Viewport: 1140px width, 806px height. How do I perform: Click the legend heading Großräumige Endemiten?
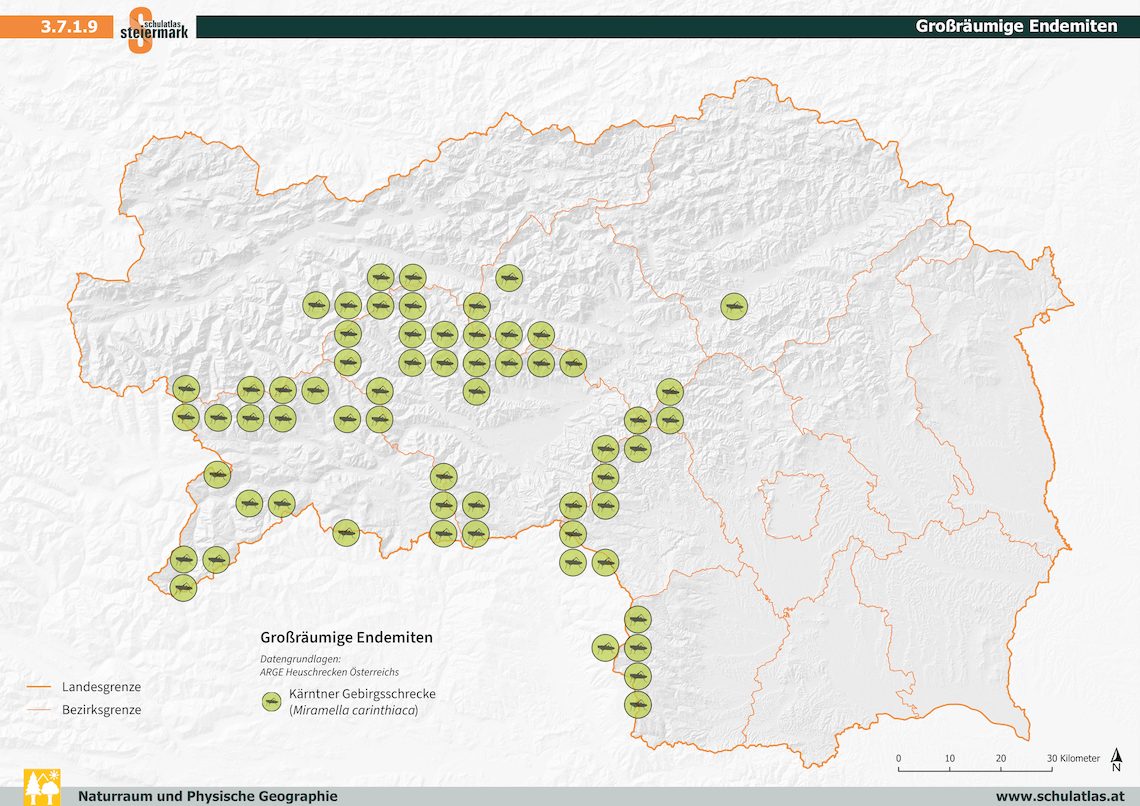(x=346, y=637)
